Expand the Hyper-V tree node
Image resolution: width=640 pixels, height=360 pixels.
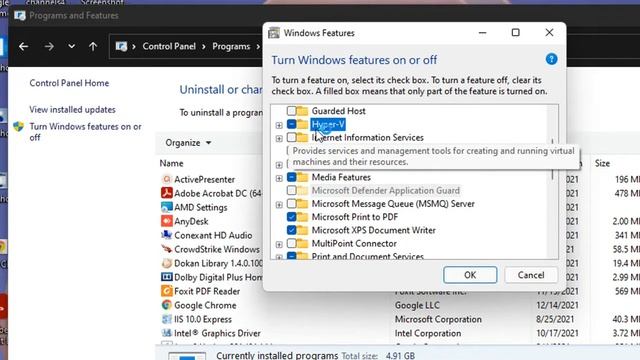[x=279, y=125]
